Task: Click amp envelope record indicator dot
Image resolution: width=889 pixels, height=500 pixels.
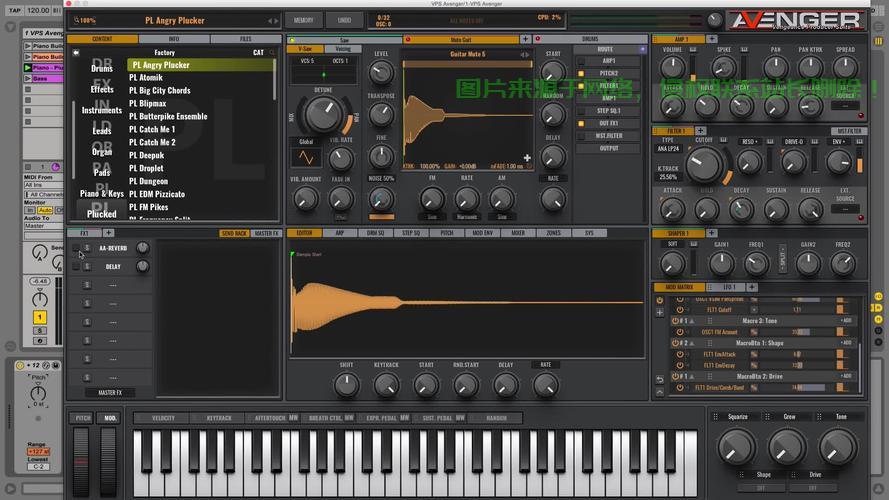Action: click(x=861, y=116)
